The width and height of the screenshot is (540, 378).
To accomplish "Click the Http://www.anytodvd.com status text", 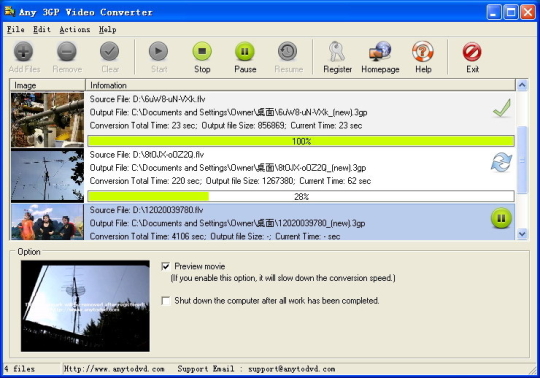I will click(x=114, y=369).
